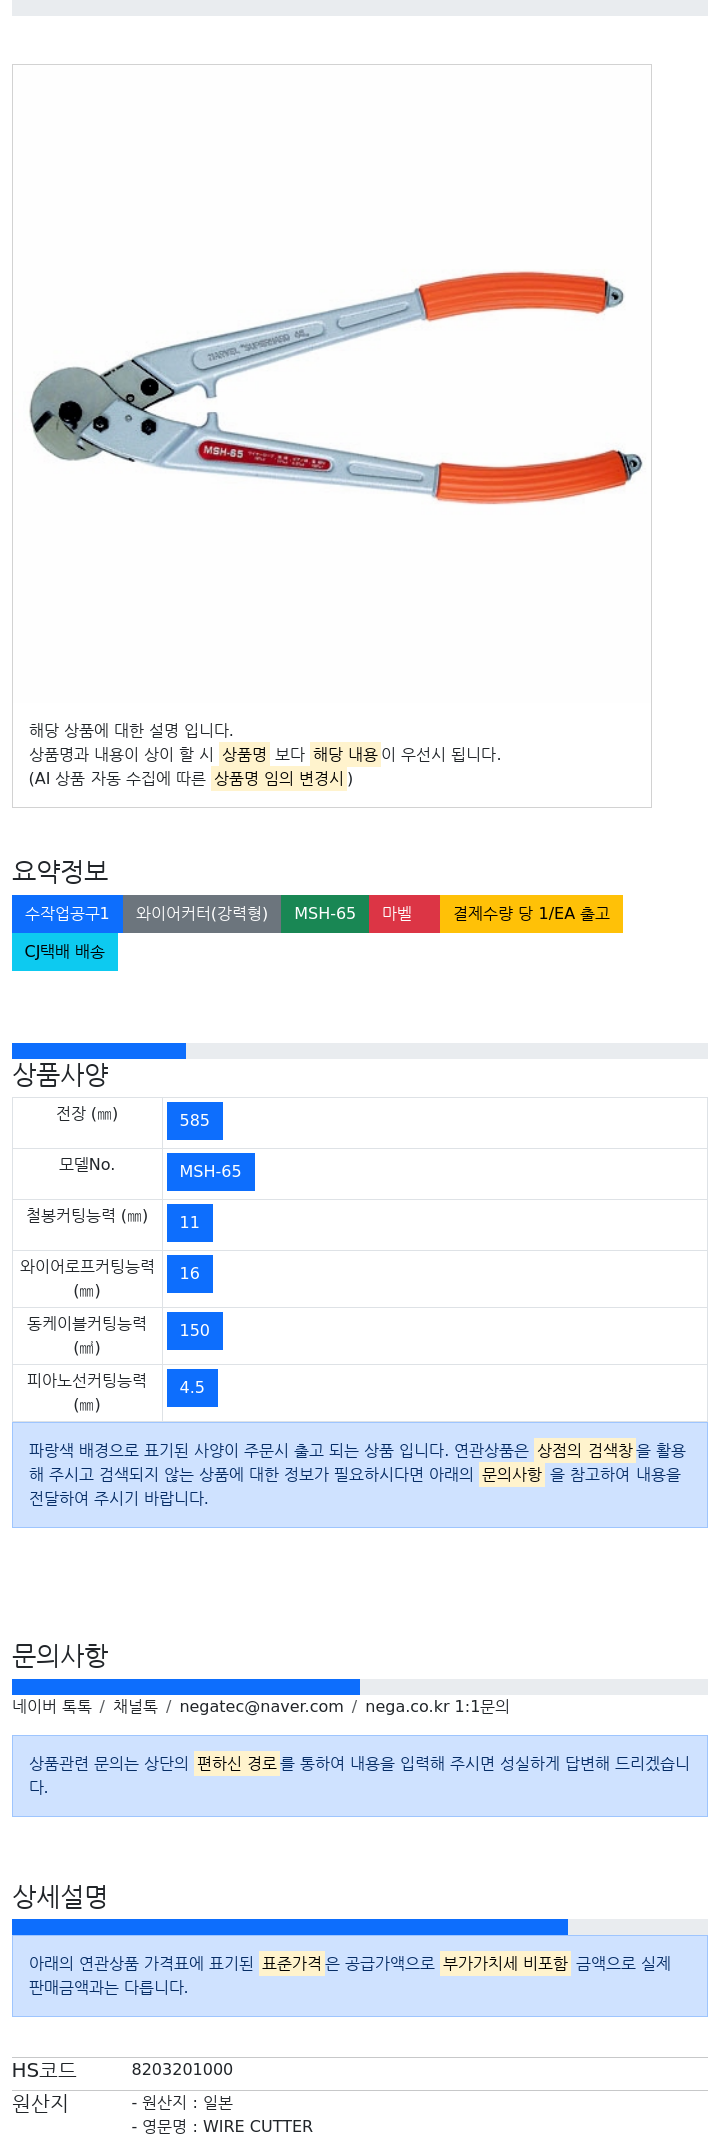720x2139 pixels.
Task: Click the 와이어커터(강력형) tag
Action: [x=202, y=914]
